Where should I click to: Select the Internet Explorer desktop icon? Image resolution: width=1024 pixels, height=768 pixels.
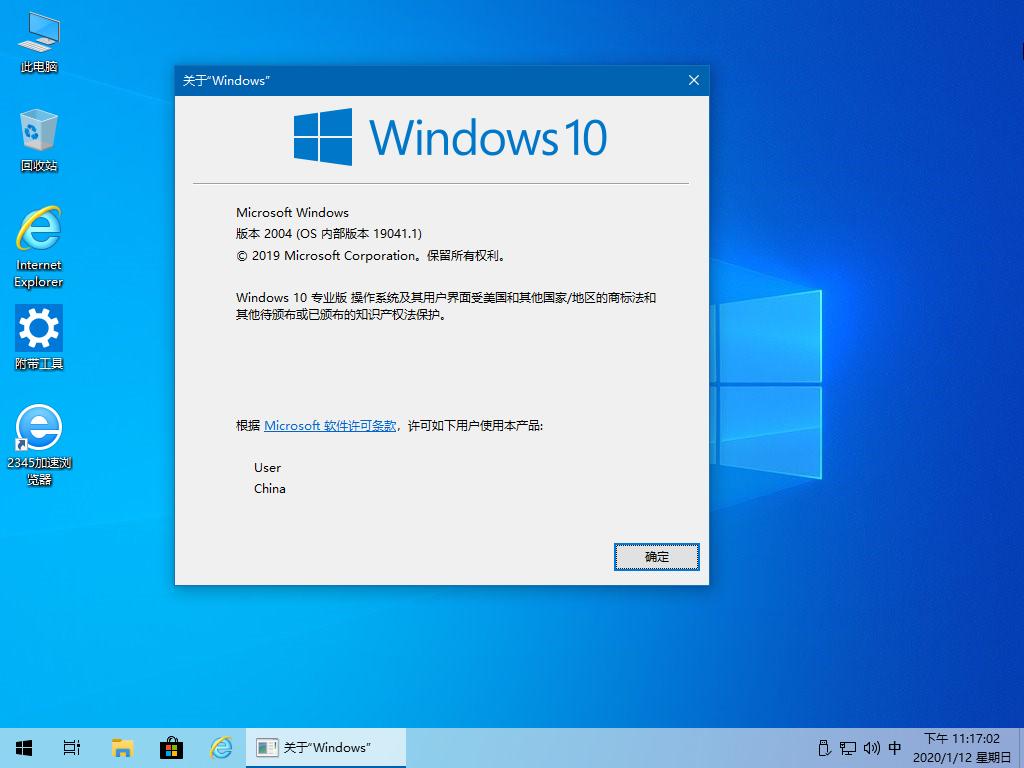tap(39, 247)
